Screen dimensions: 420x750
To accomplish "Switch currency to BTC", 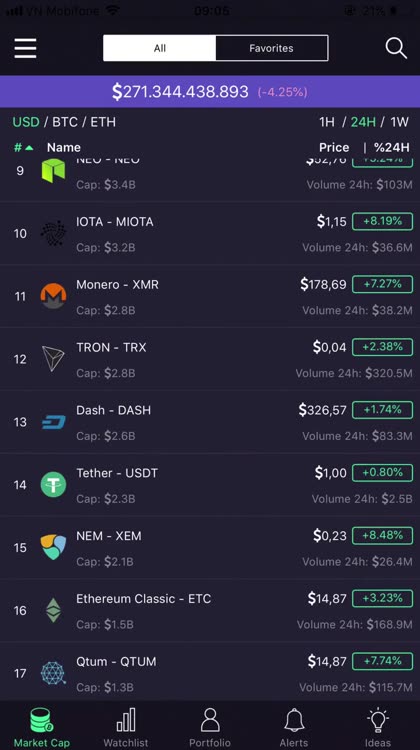I will [65, 122].
